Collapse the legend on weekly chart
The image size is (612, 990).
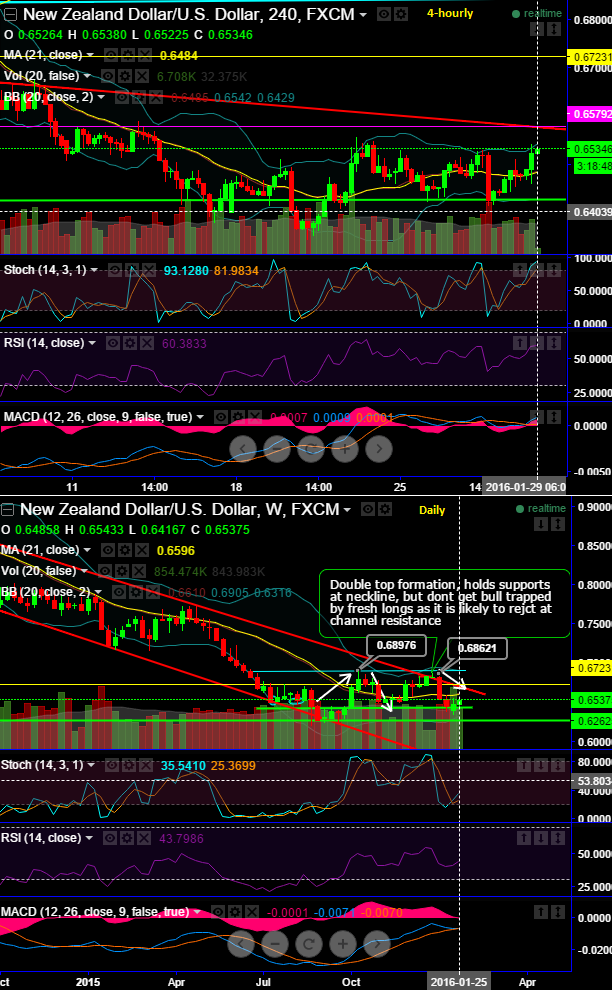[x=7, y=510]
